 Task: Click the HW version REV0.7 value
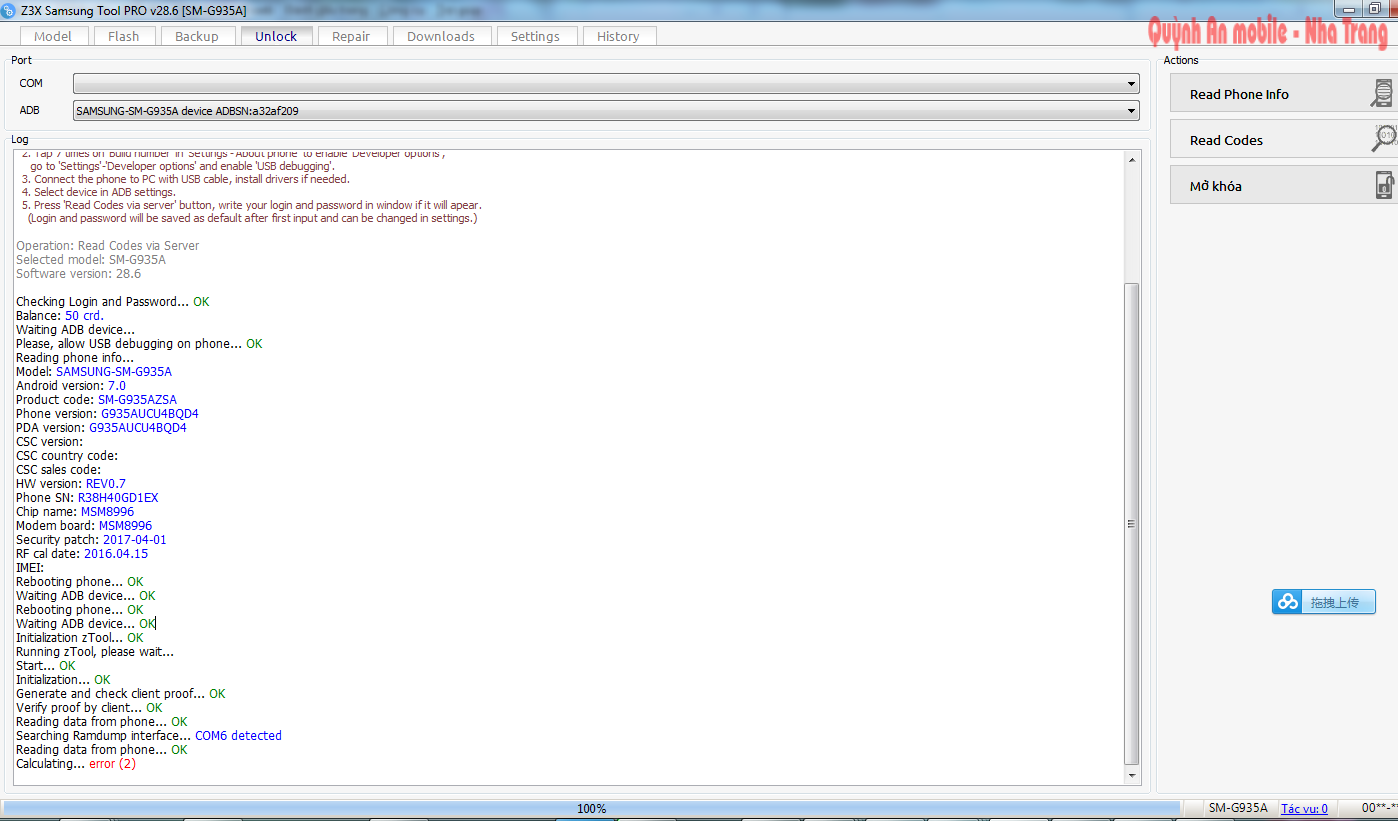coord(106,484)
